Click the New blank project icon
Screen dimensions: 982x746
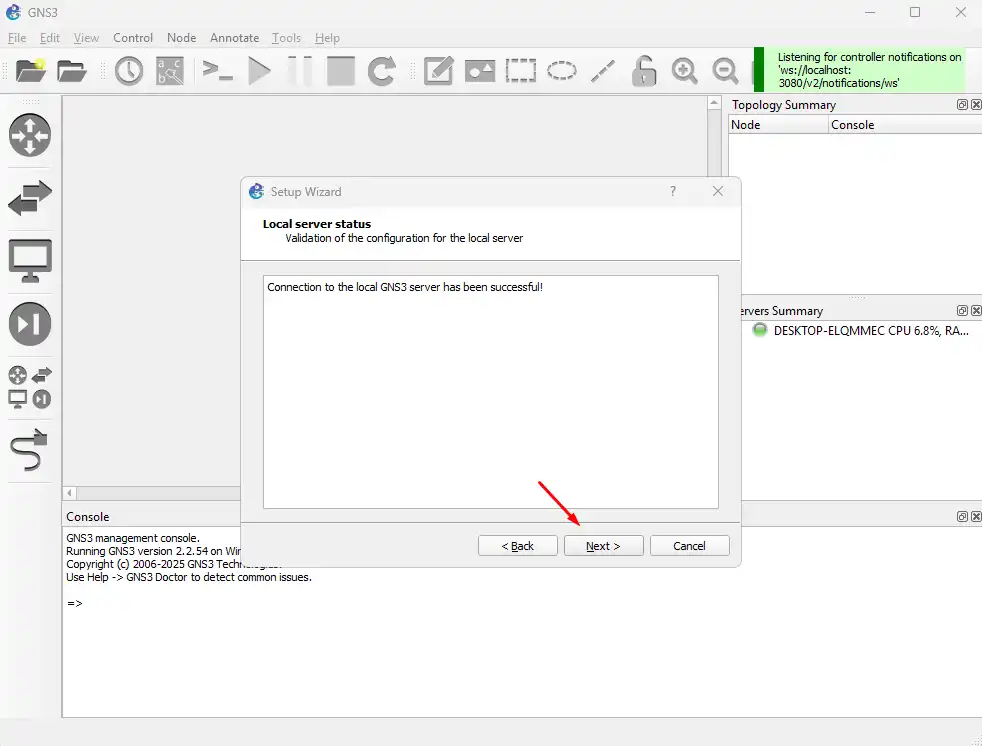point(31,71)
